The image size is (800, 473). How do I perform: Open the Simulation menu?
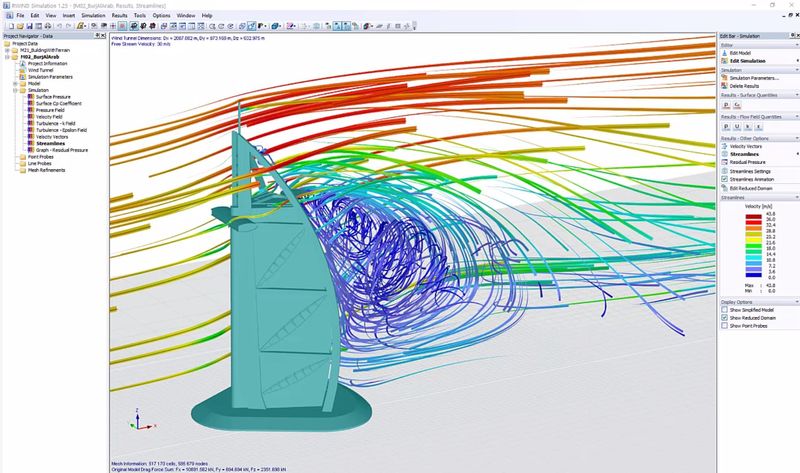click(93, 16)
